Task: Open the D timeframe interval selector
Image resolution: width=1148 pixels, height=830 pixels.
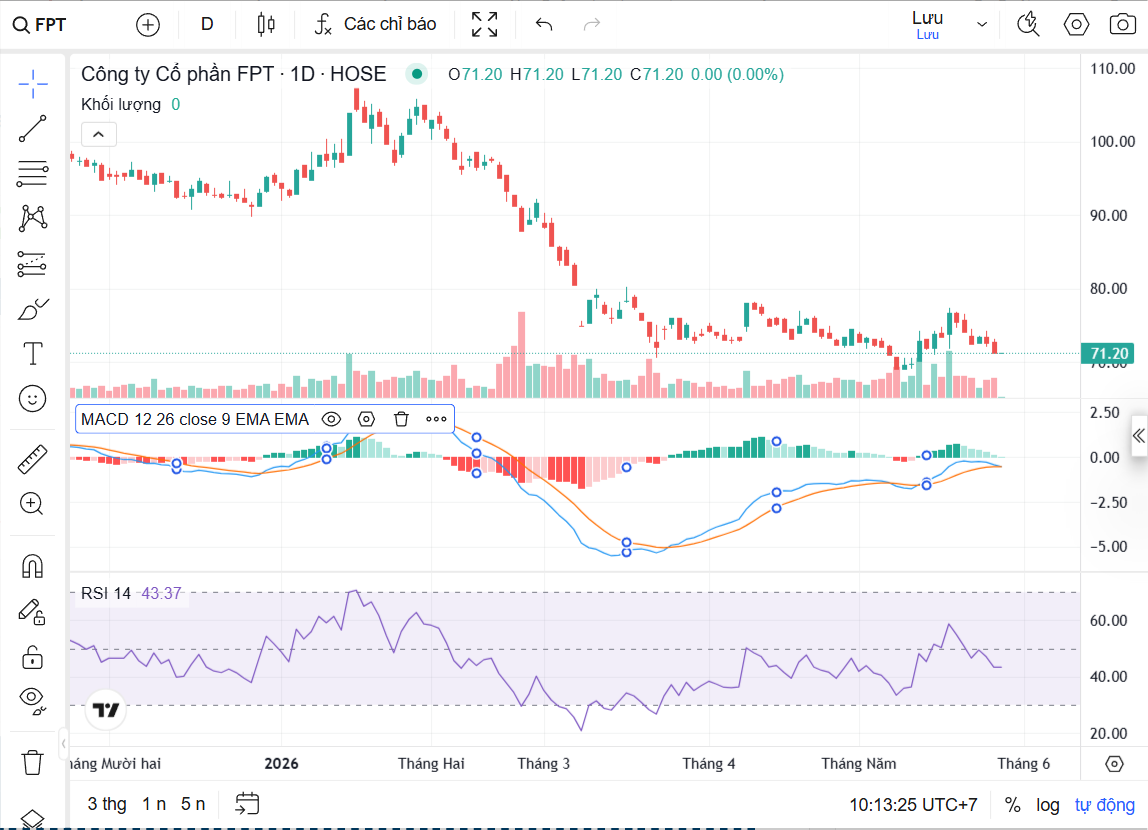Action: click(207, 25)
